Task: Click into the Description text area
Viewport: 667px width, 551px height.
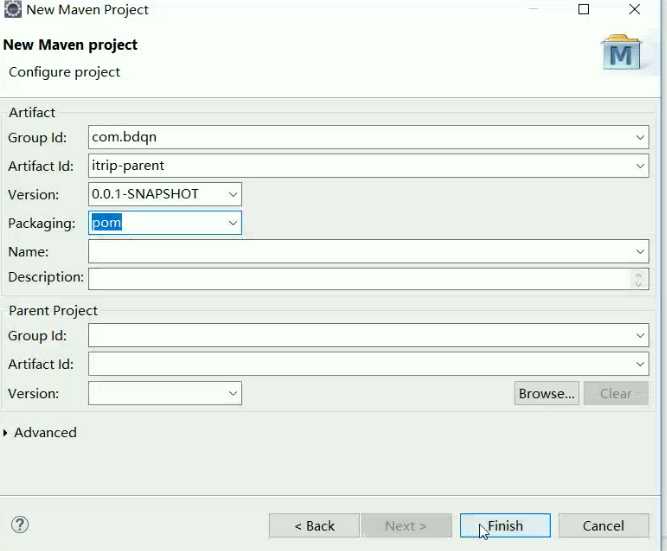Action: pyautogui.click(x=368, y=279)
